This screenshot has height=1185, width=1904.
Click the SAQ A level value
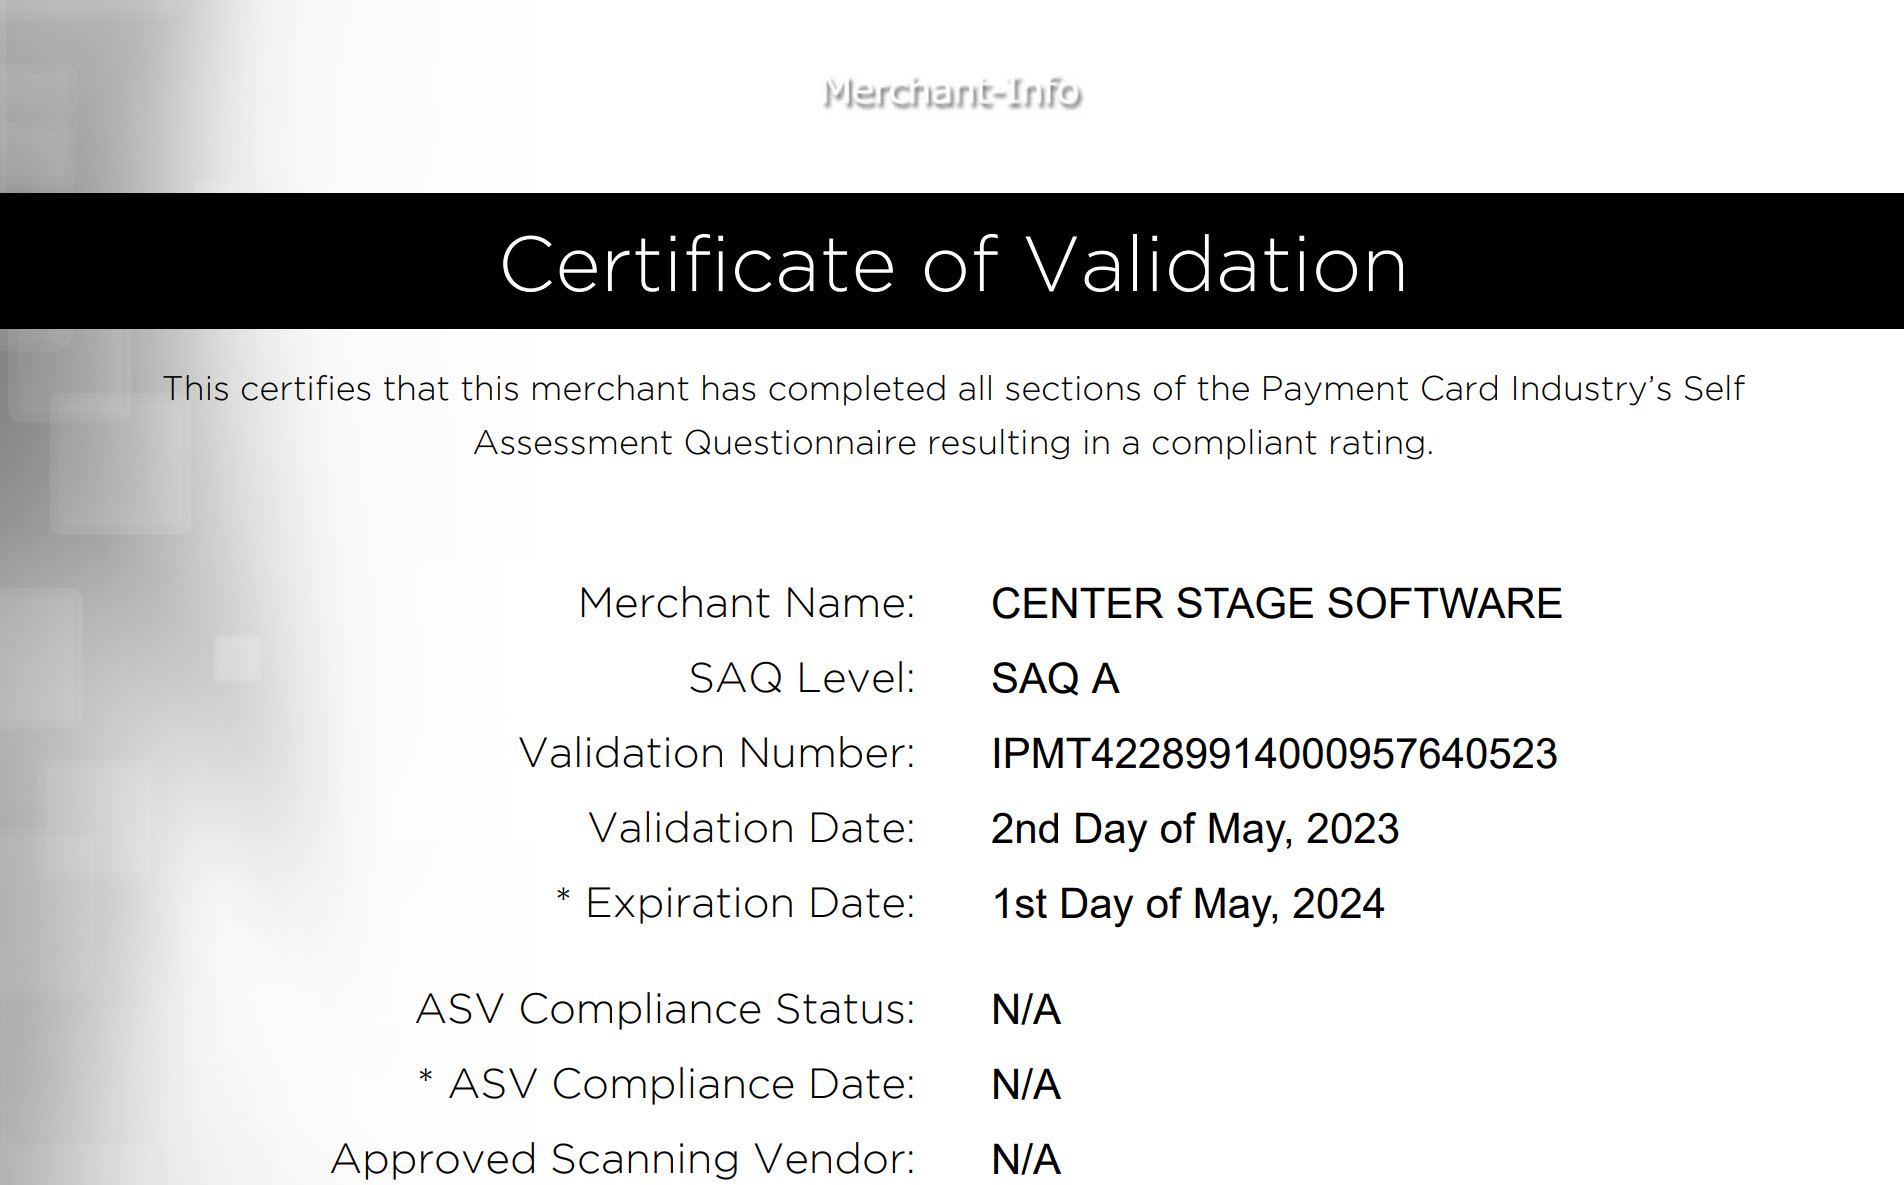[1055, 679]
